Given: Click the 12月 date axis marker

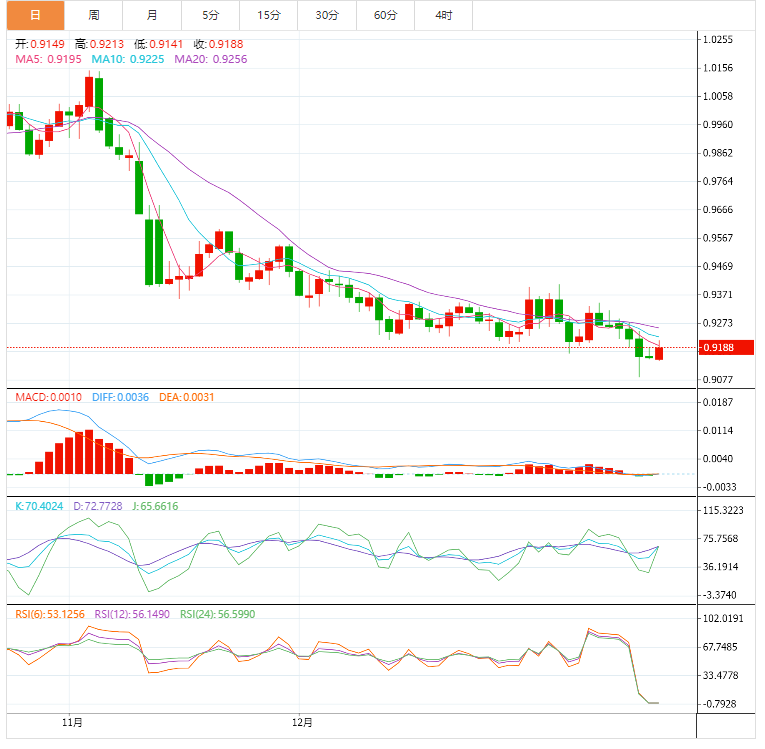Looking at the screenshot, I should pos(302,723).
